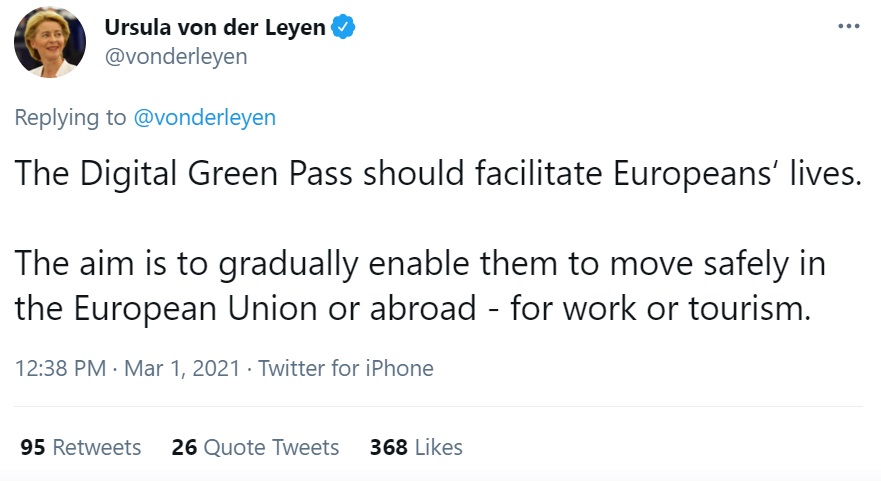Click the sentence about the Digital Green Pass
881x481 pixels.
(437, 175)
